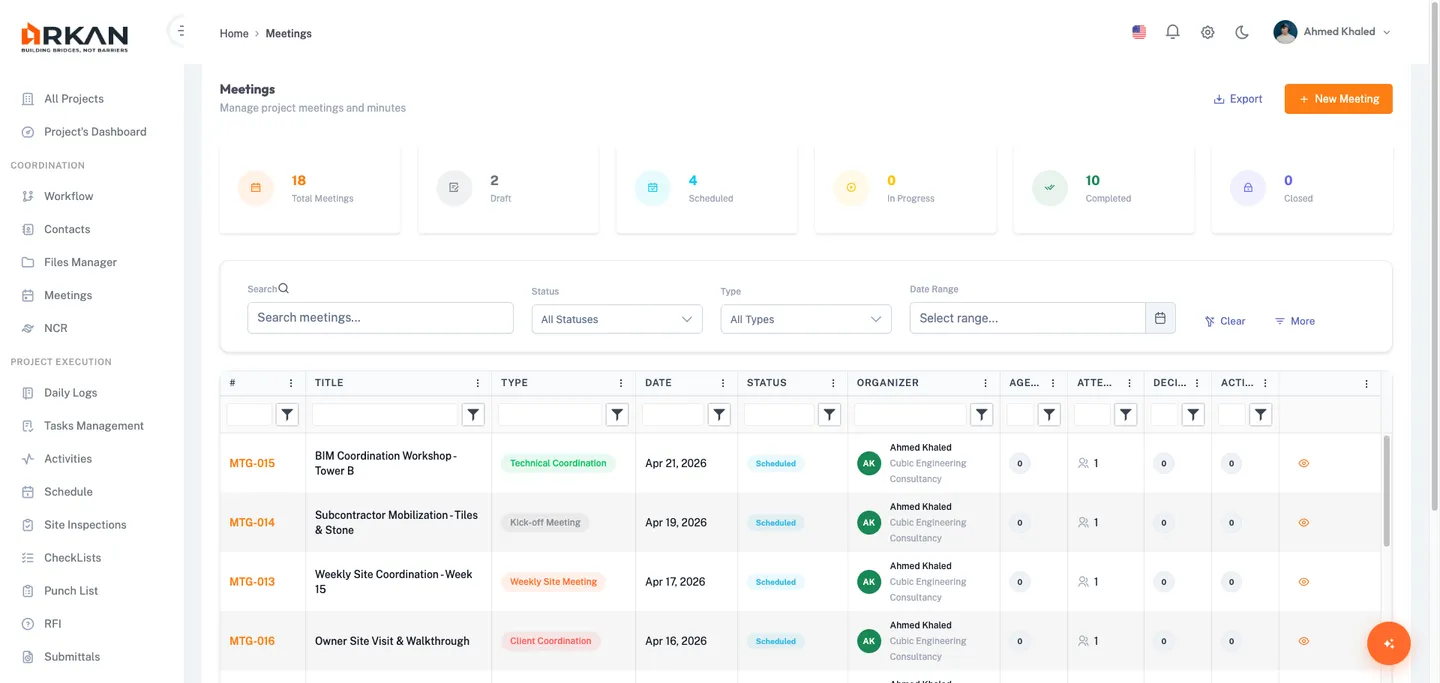This screenshot has width=1440, height=683.
Task: Open the Meetings section in the sidebar
Action: (68, 295)
